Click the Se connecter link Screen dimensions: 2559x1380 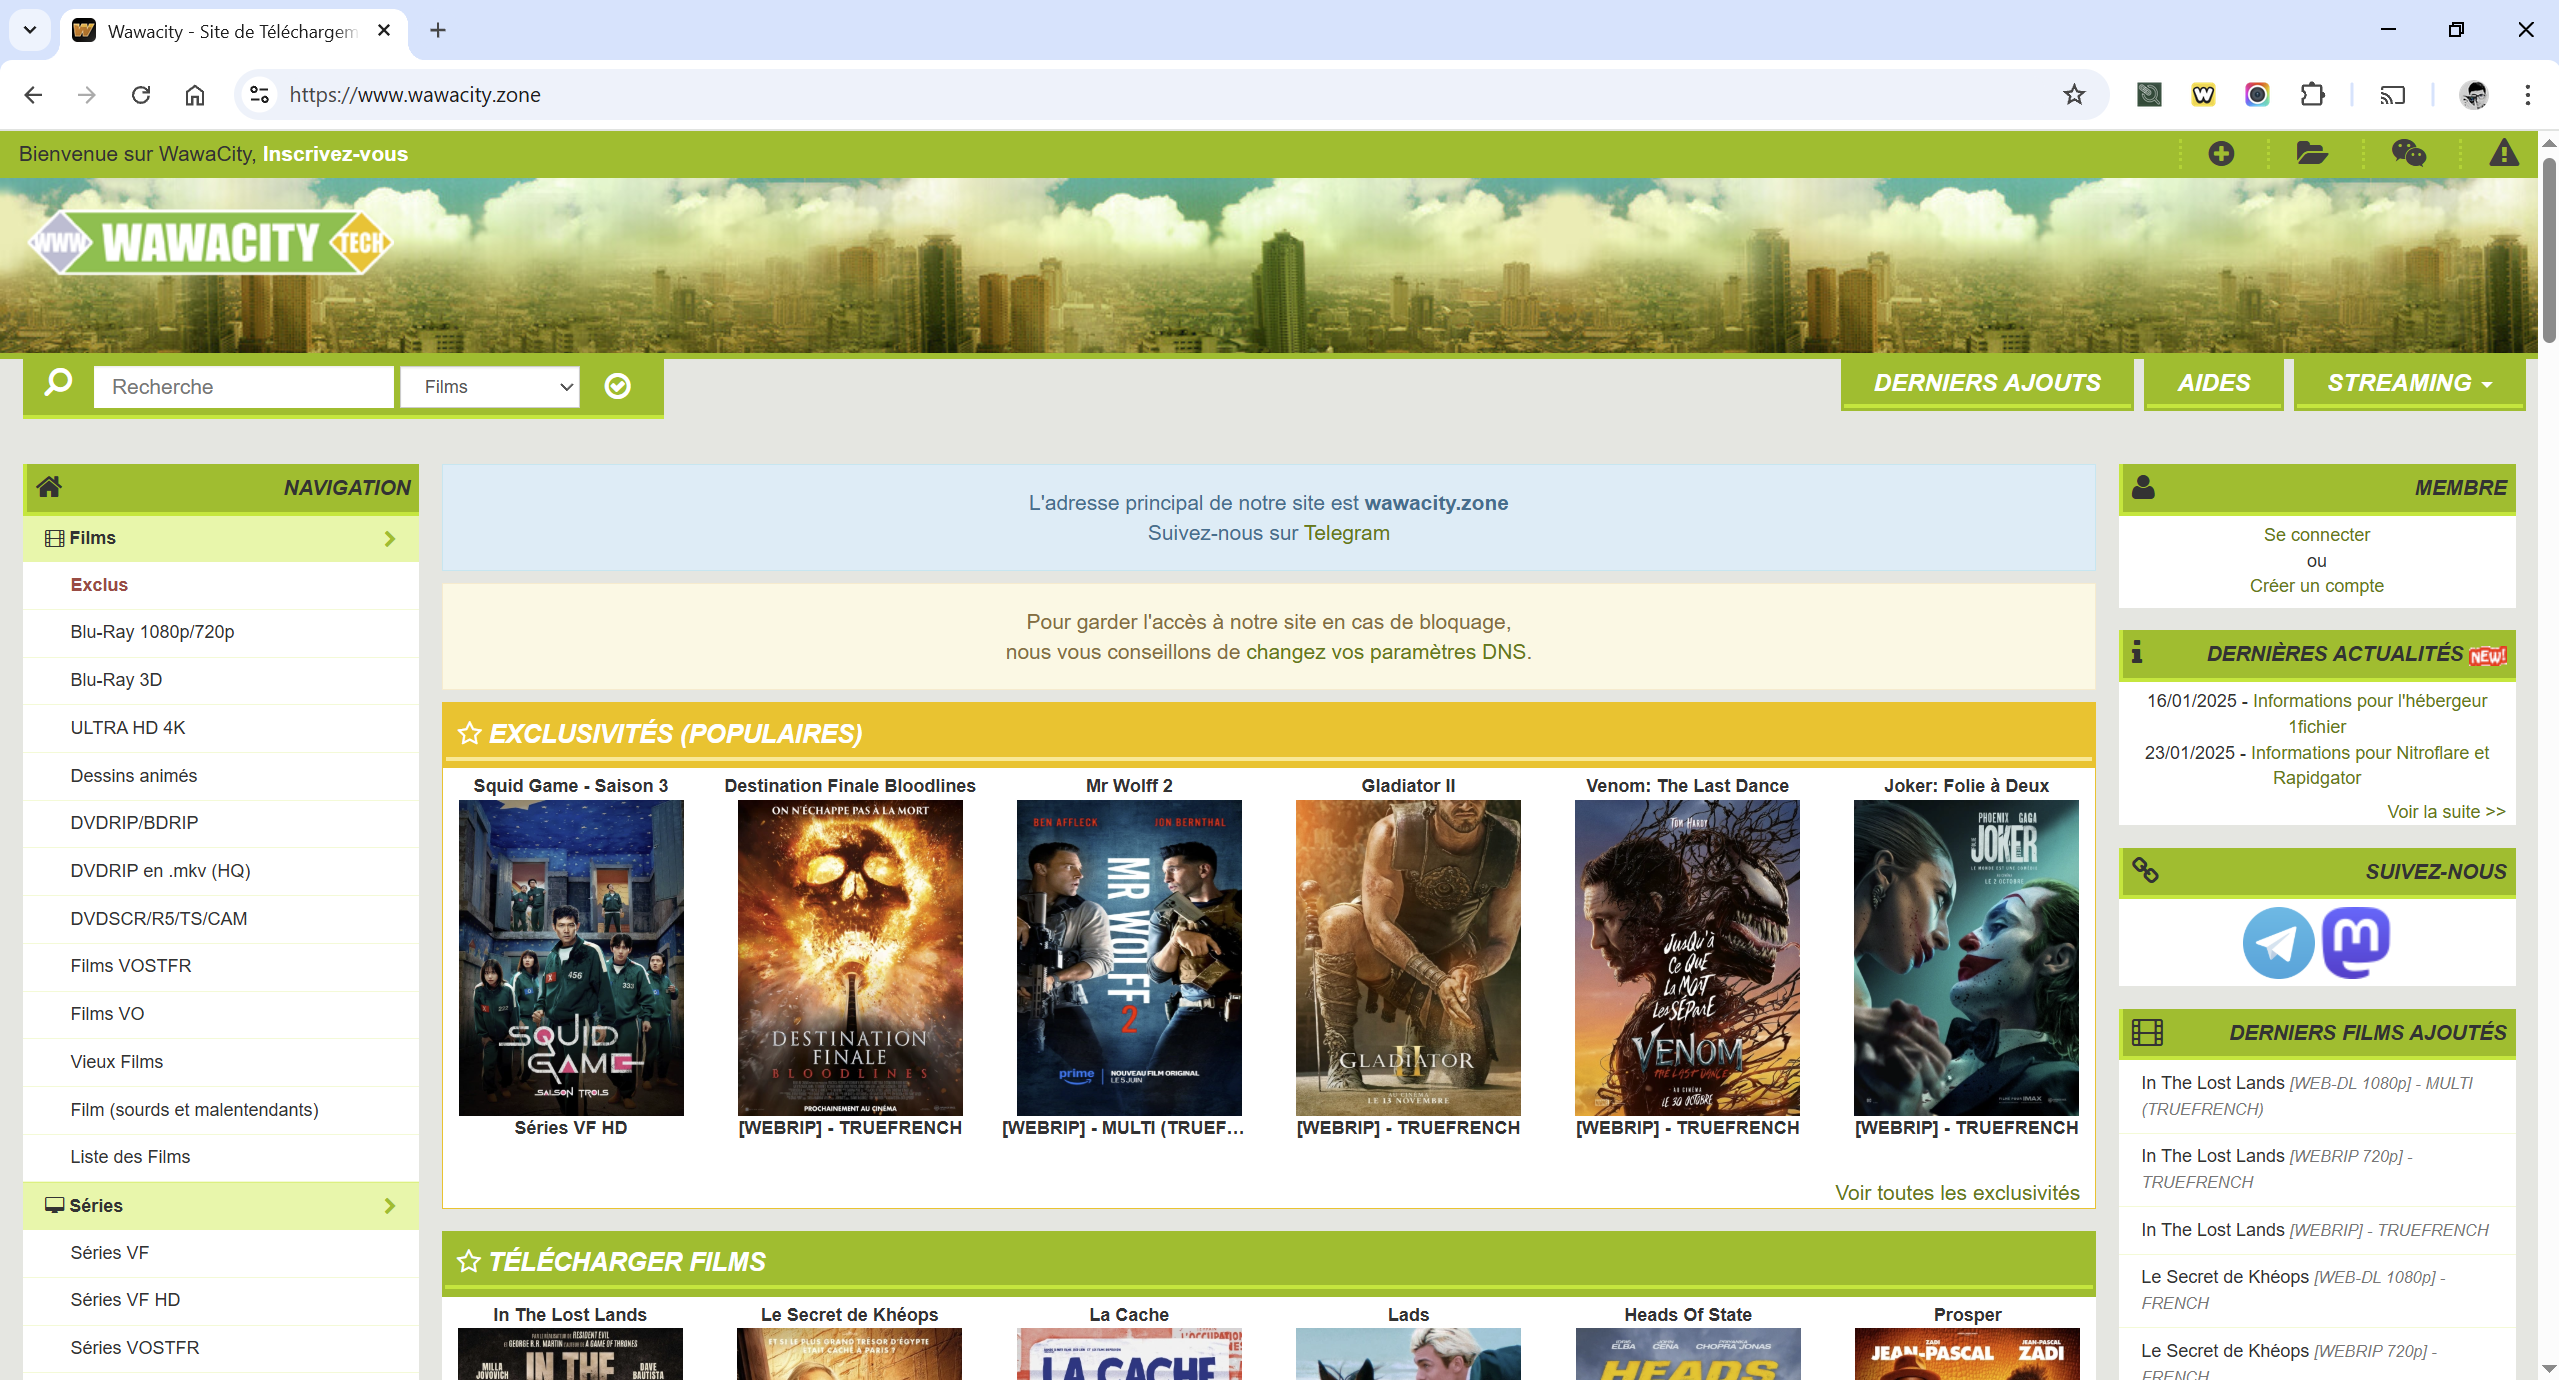[2316, 535]
